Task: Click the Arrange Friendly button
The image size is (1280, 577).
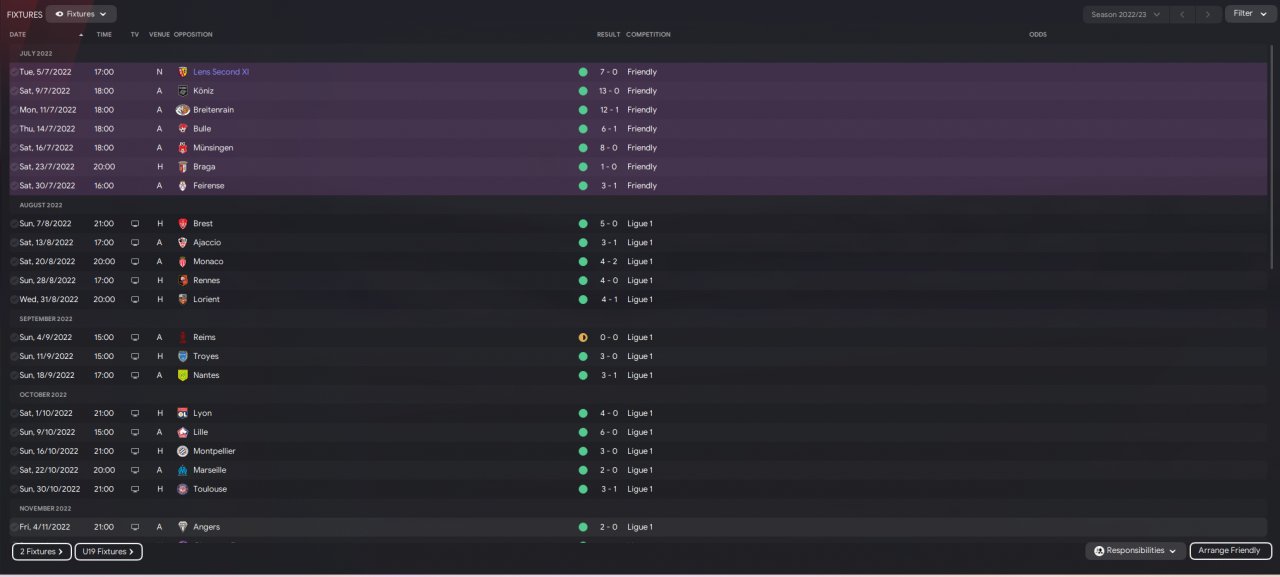Action: [x=1231, y=551]
